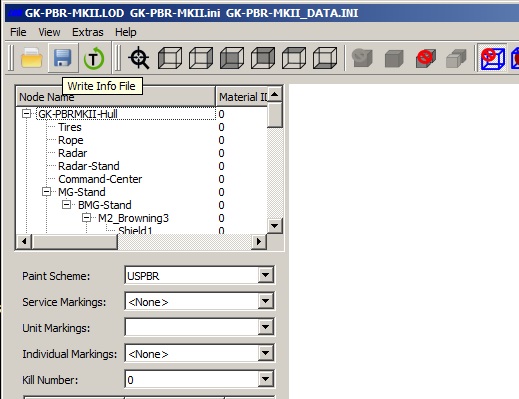Image resolution: width=519 pixels, height=399 pixels.
Task: Select the Command-Center node
Action: 100,179
